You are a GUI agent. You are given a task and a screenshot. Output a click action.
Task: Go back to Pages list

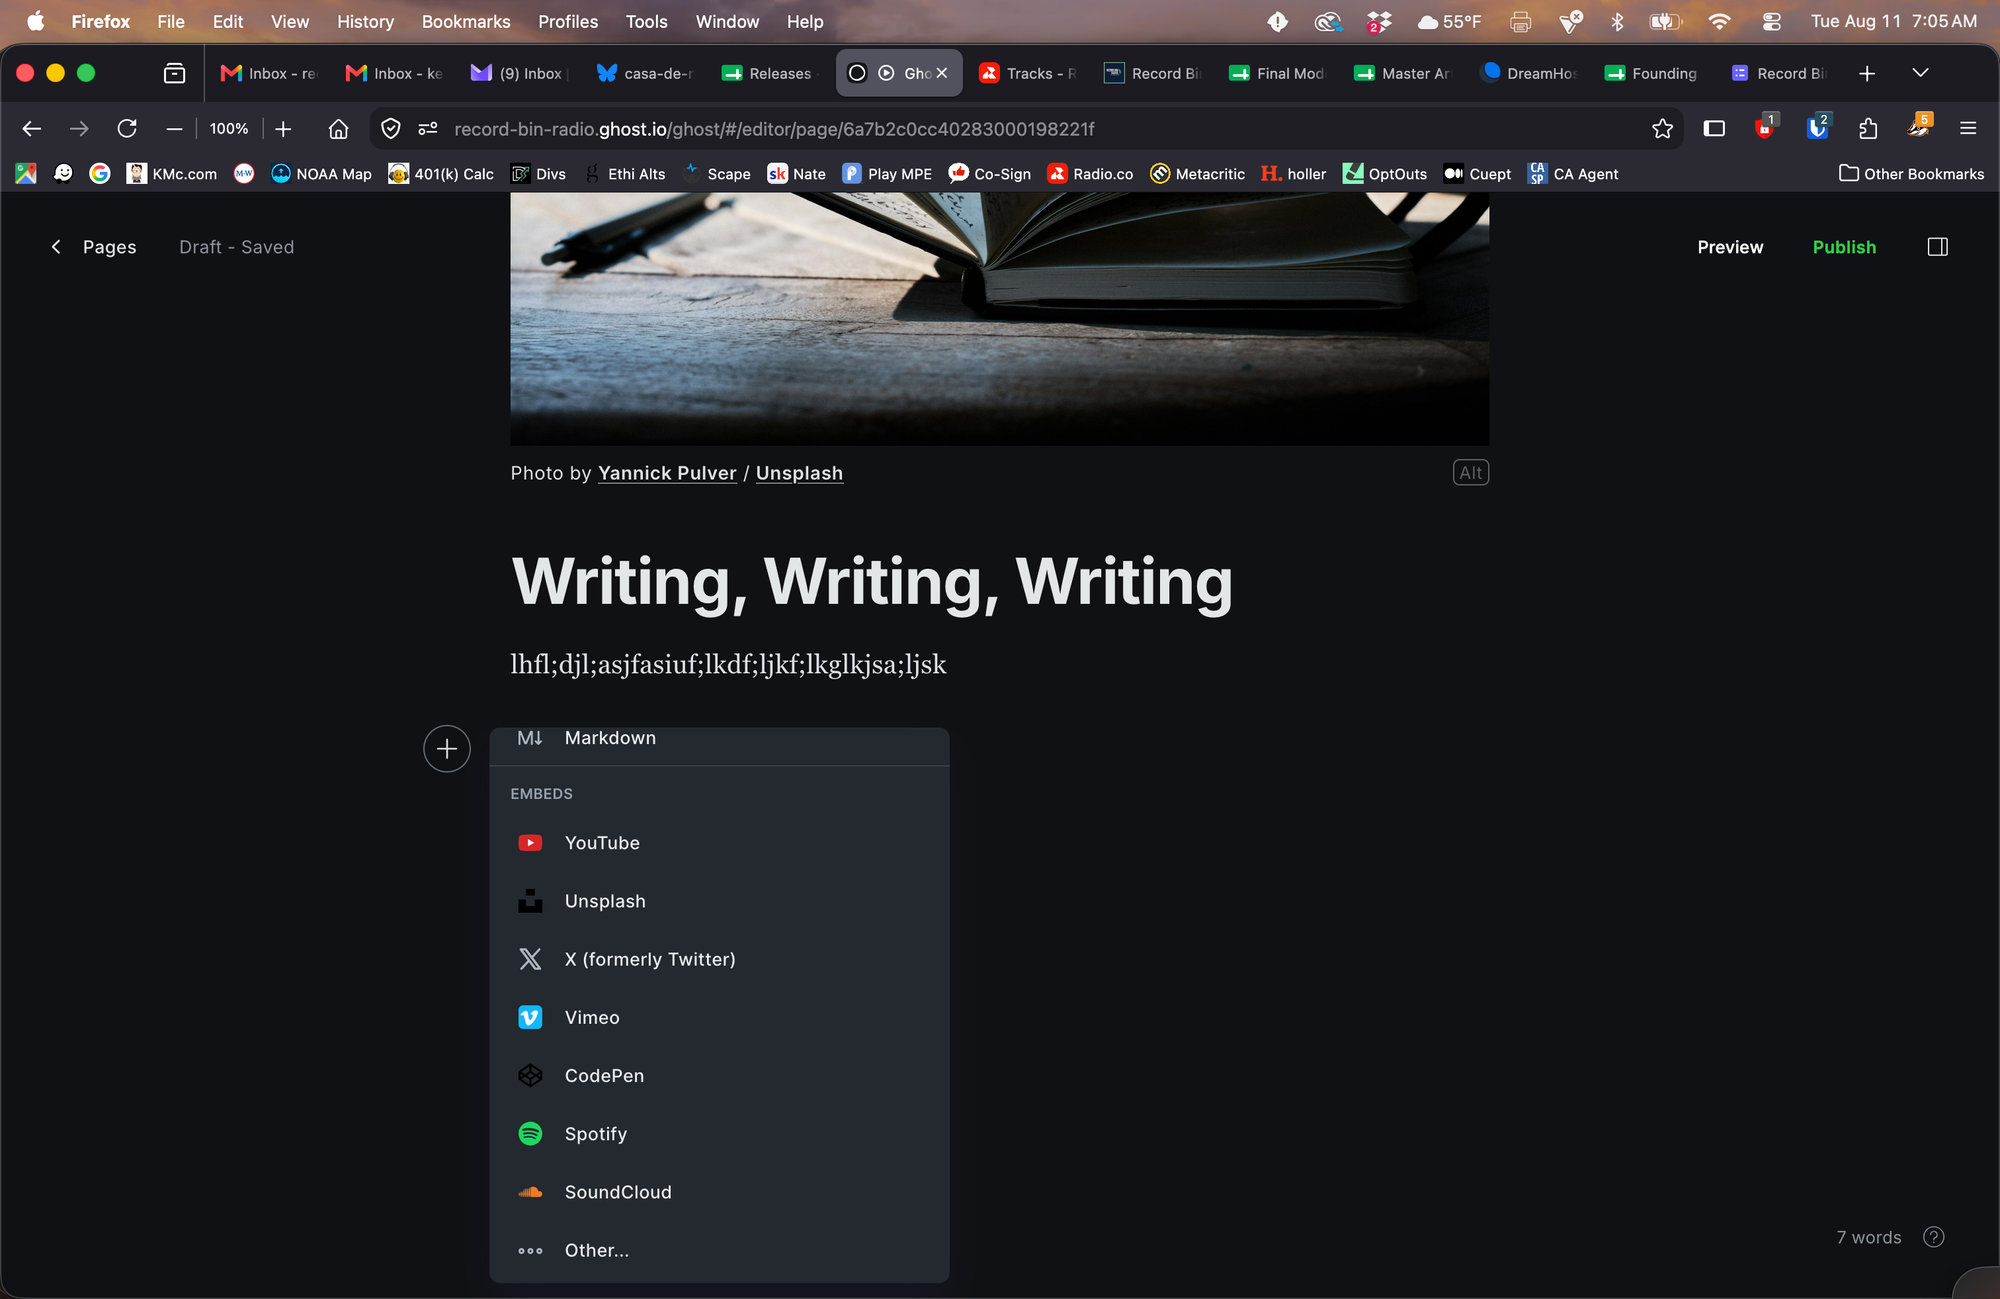click(x=94, y=247)
